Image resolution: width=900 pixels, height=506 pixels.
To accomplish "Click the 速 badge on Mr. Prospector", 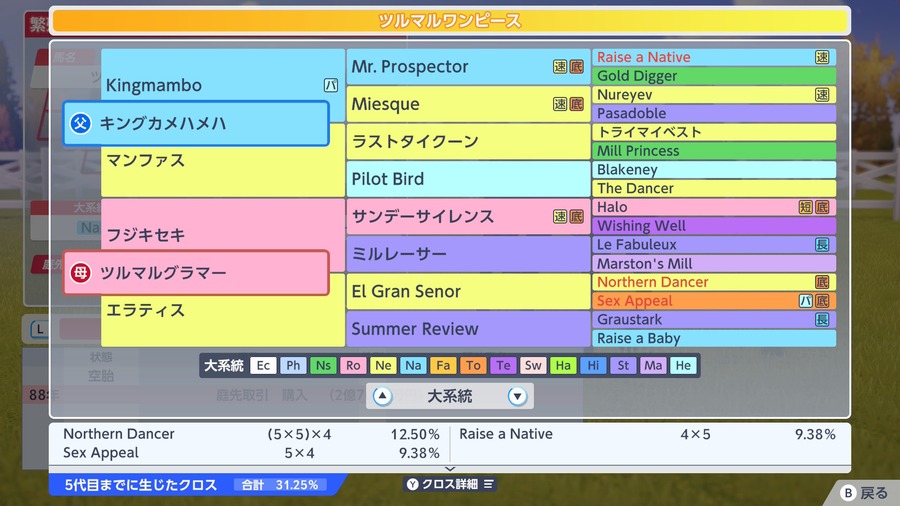I will coord(560,67).
